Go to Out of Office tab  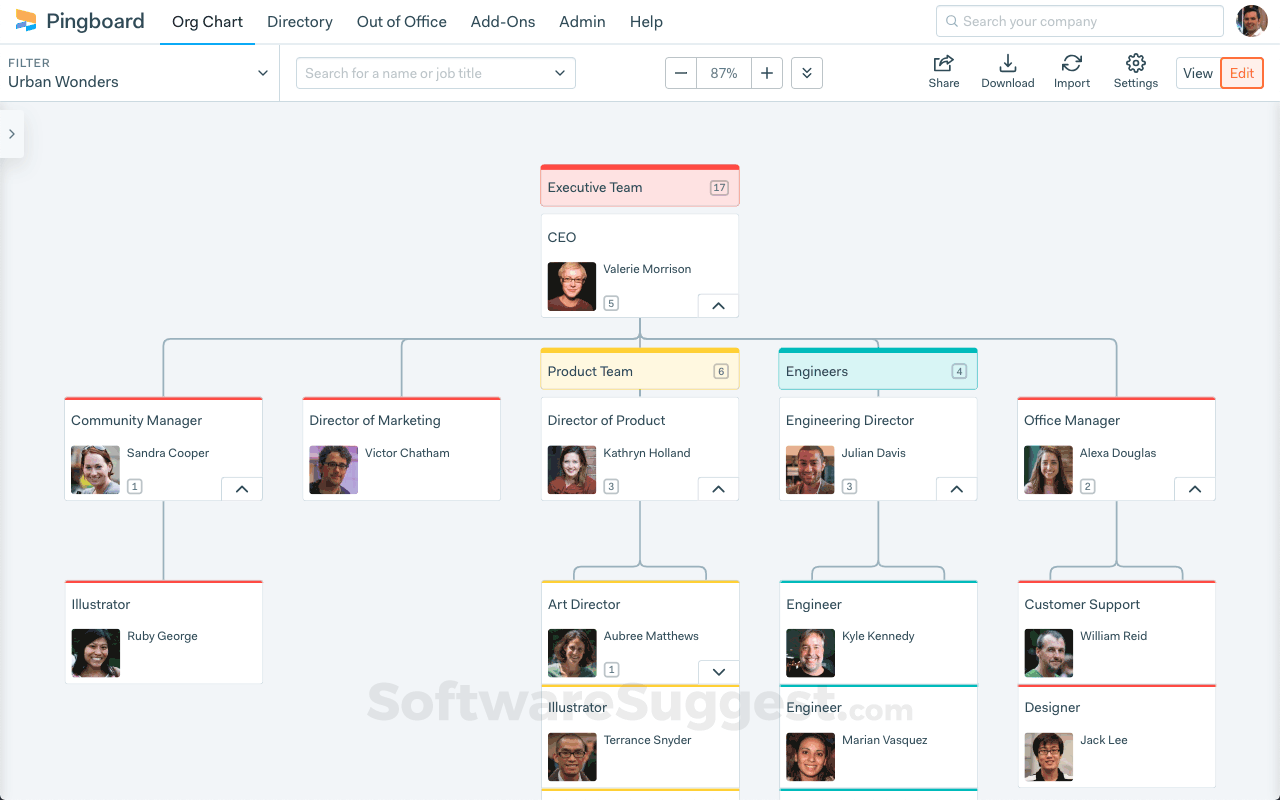point(402,22)
